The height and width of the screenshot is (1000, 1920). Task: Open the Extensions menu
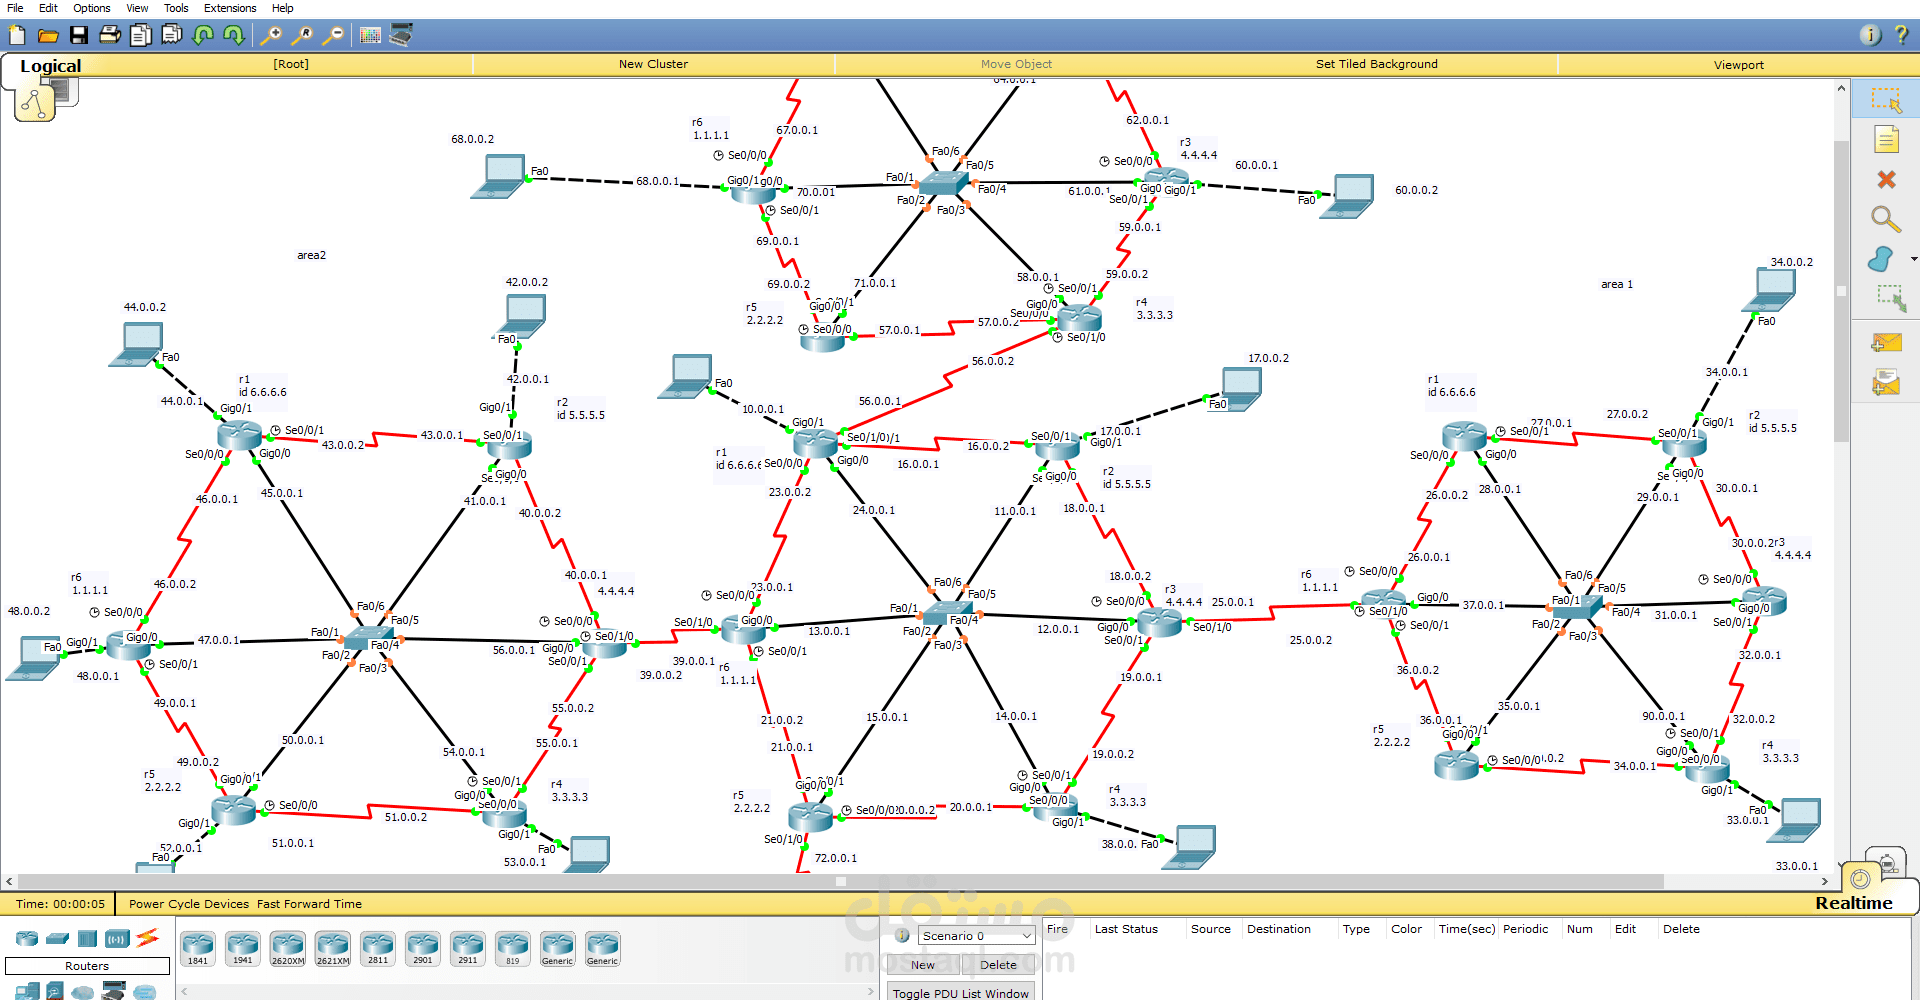point(230,8)
